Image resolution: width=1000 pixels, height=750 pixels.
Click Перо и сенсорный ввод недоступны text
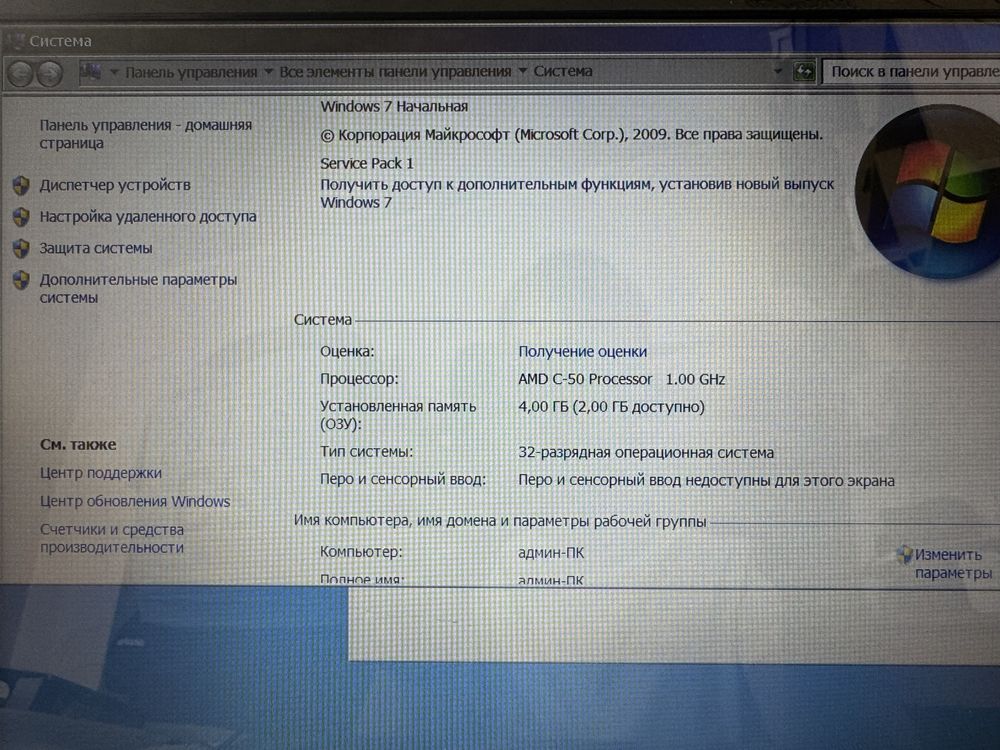(706, 480)
